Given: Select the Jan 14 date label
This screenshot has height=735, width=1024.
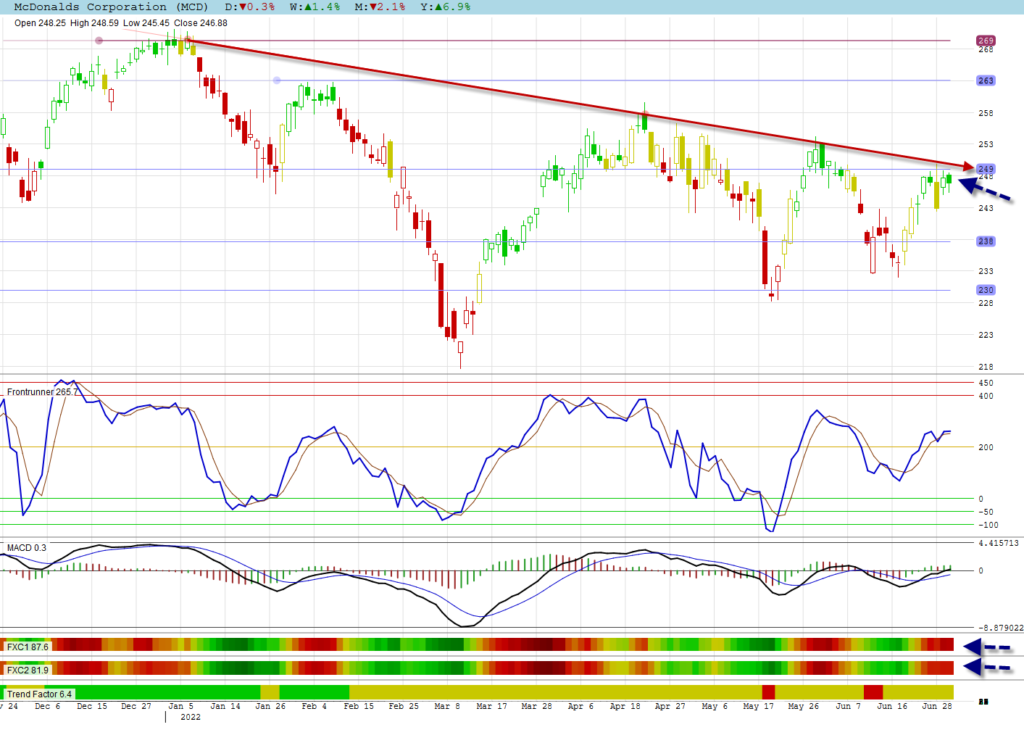Looking at the screenshot, I should pyautogui.click(x=225, y=706).
